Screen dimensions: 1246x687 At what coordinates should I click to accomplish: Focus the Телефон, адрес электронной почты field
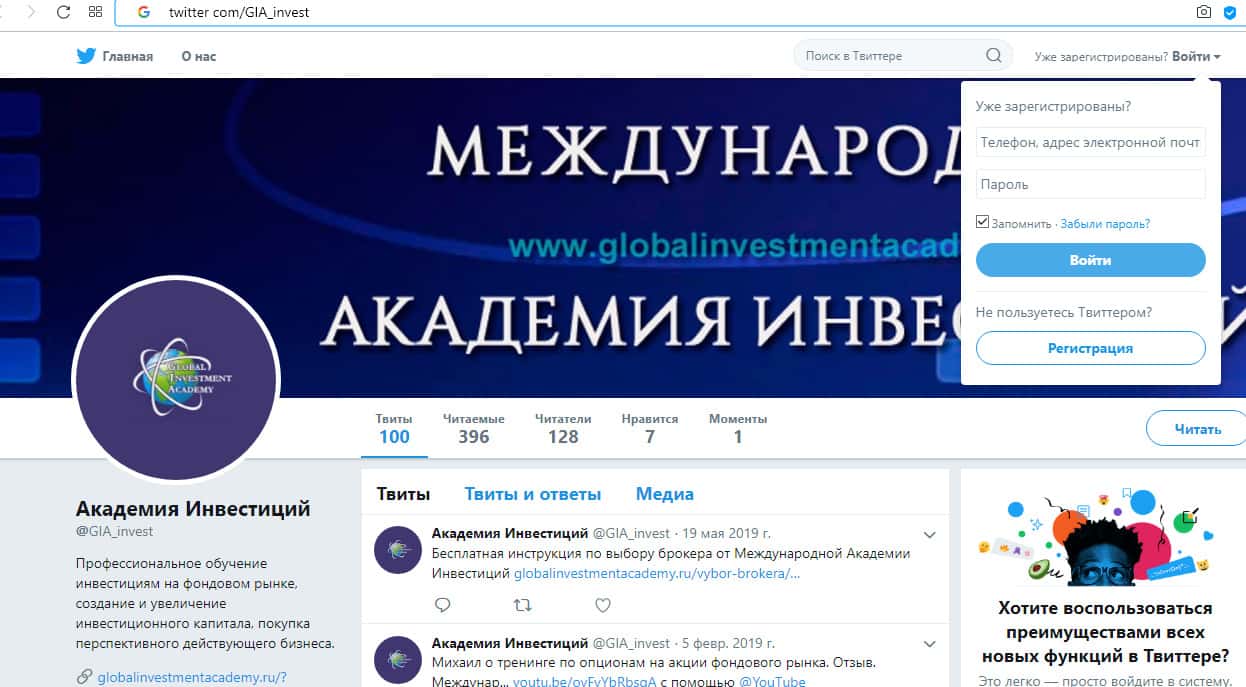click(x=1091, y=142)
